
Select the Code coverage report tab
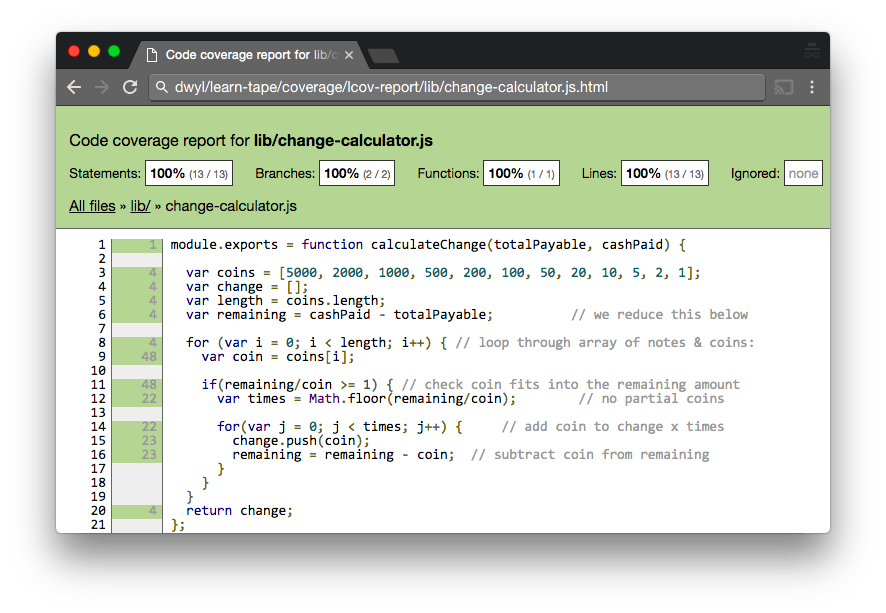251,55
